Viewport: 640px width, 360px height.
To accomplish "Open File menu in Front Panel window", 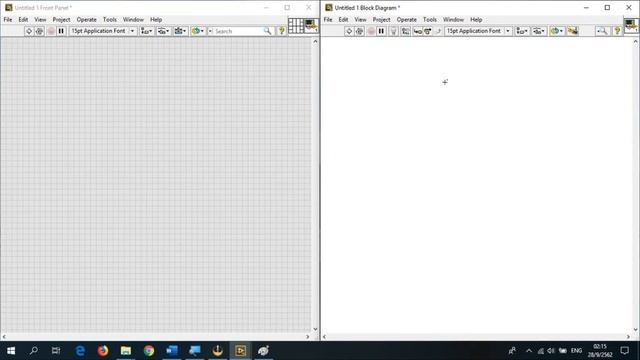I will (8, 20).
